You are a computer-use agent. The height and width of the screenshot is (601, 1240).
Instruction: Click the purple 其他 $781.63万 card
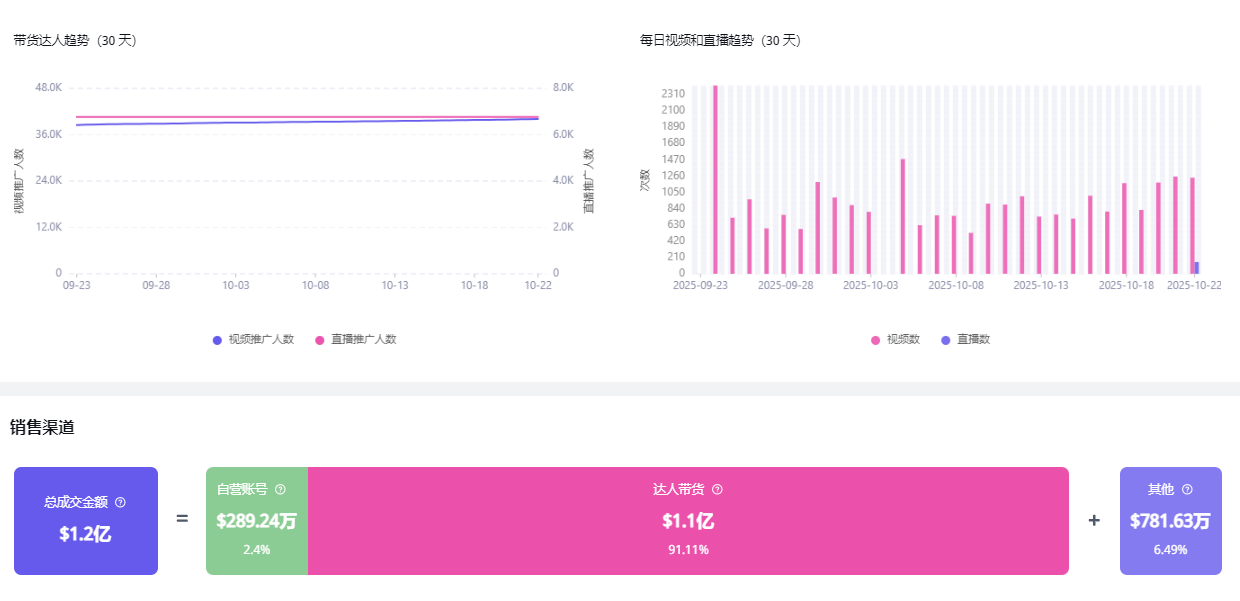point(1170,521)
